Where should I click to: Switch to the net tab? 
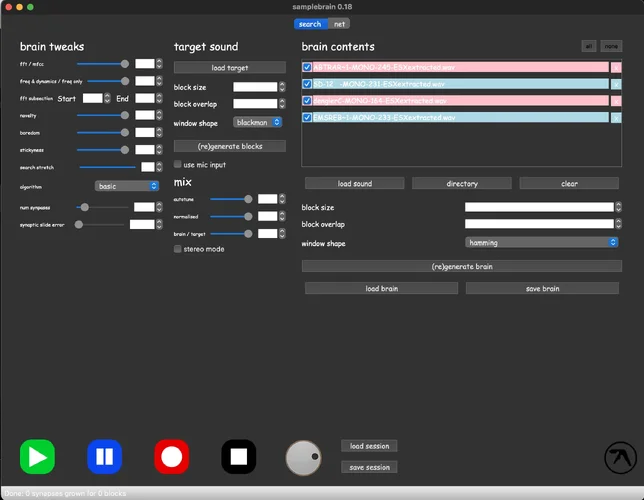click(339, 24)
